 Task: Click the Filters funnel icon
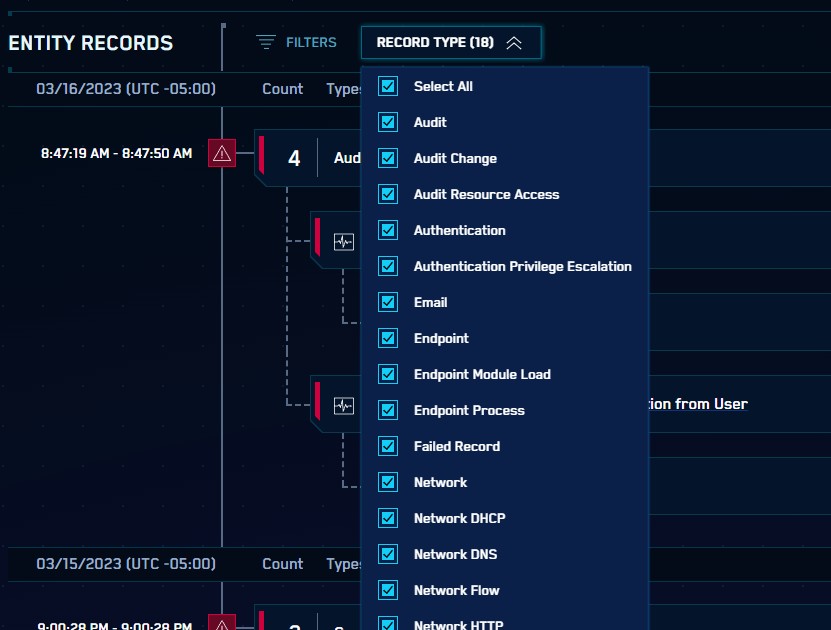[264, 42]
